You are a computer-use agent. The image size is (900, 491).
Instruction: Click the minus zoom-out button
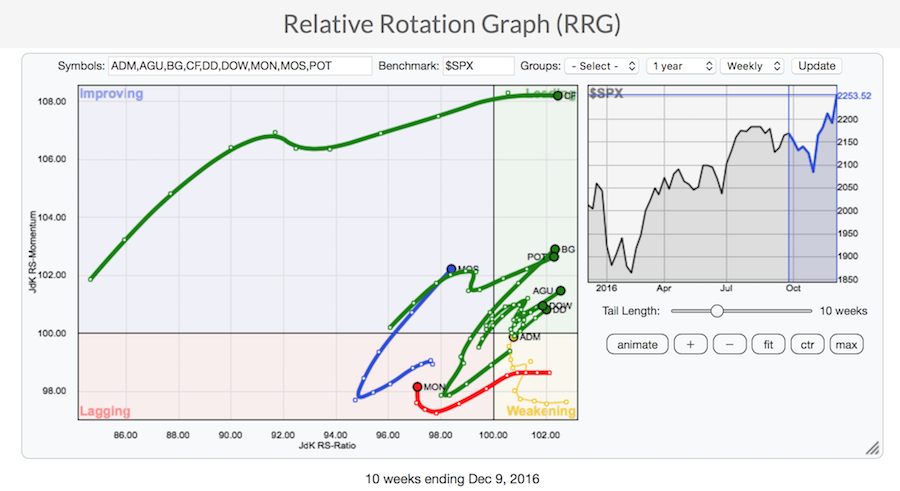(x=730, y=345)
